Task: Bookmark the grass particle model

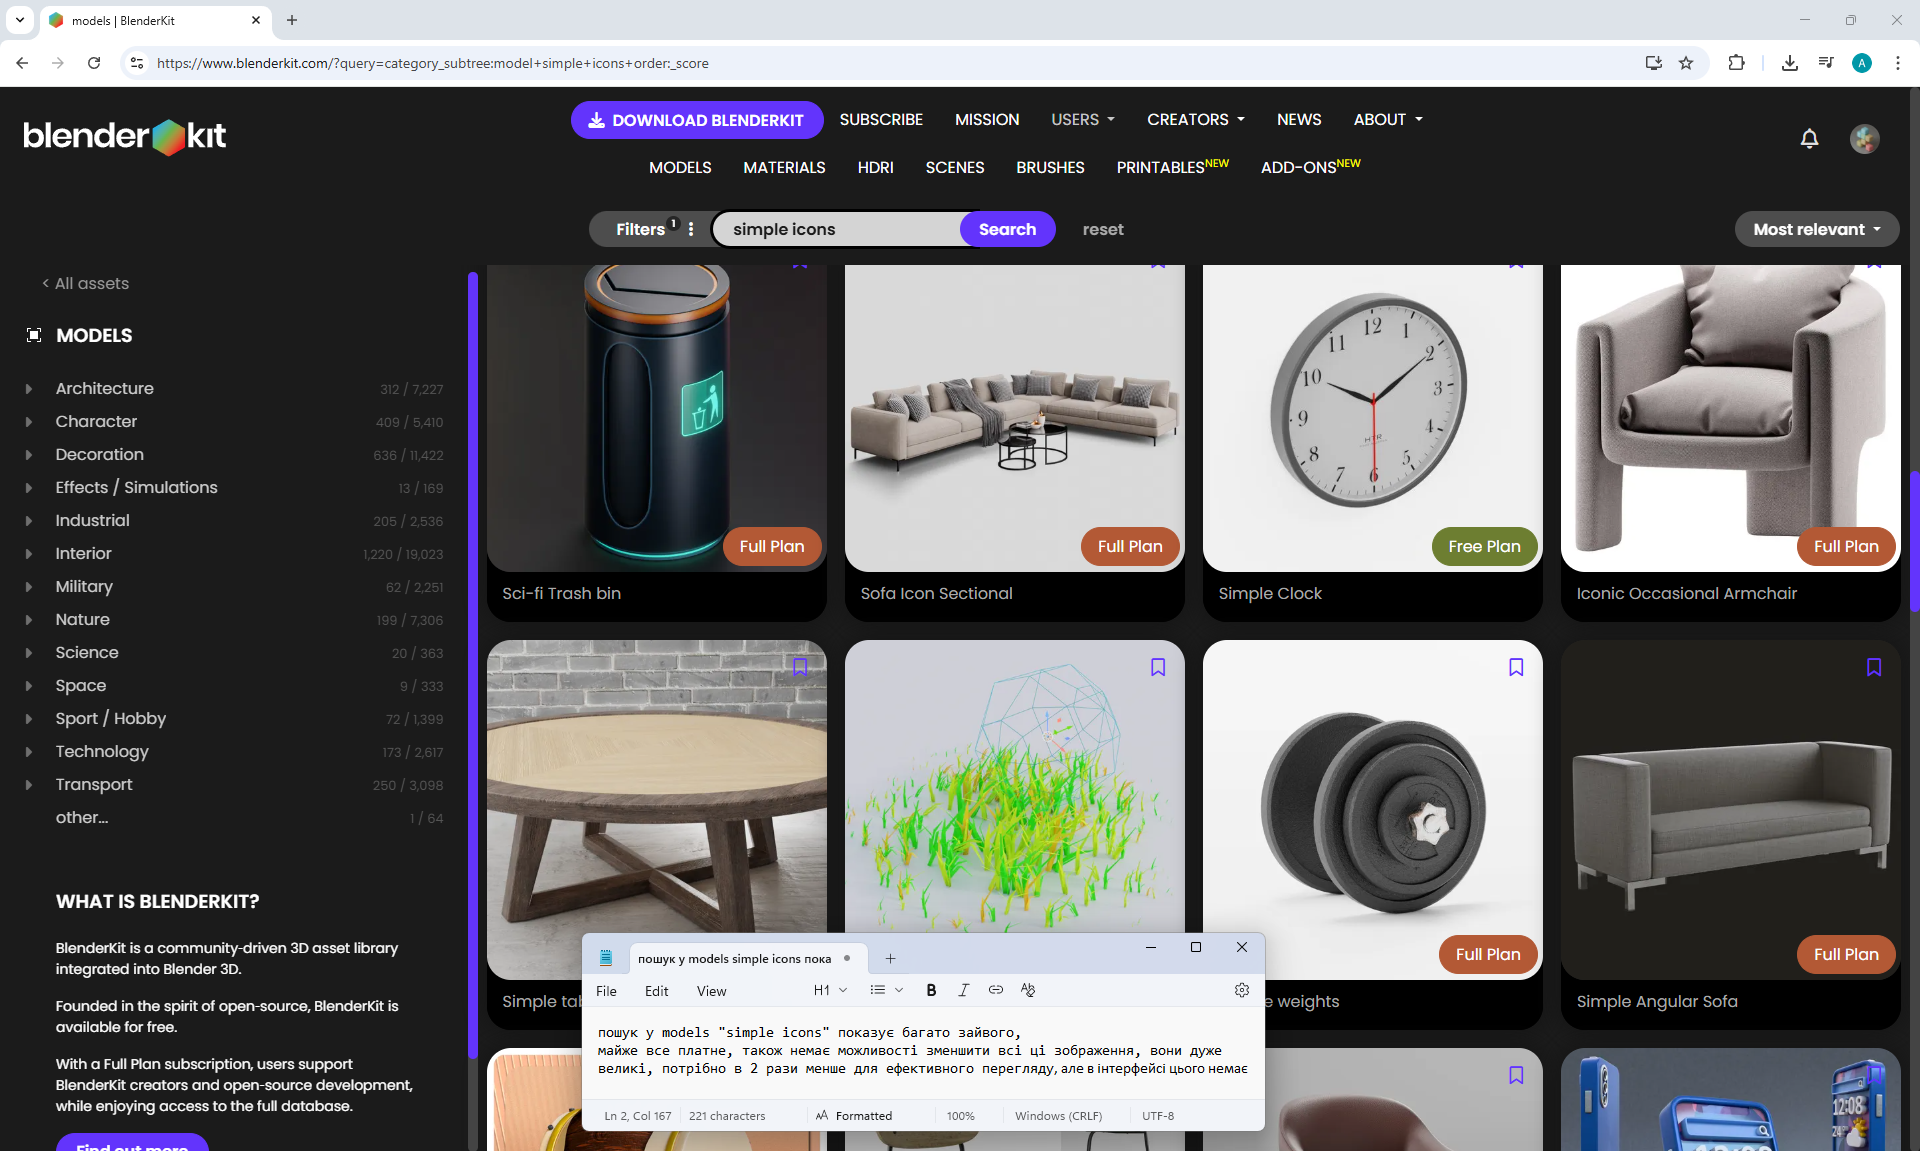Action: pyautogui.click(x=1158, y=667)
